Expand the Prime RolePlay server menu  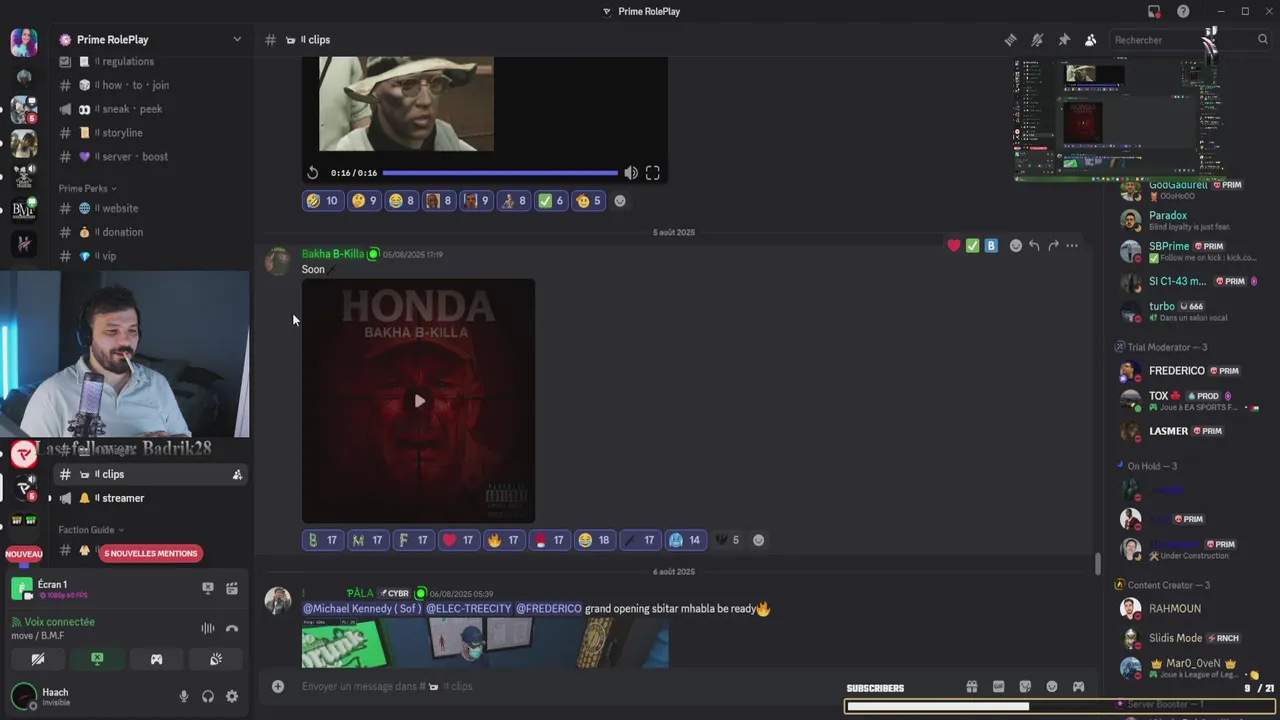pos(237,39)
